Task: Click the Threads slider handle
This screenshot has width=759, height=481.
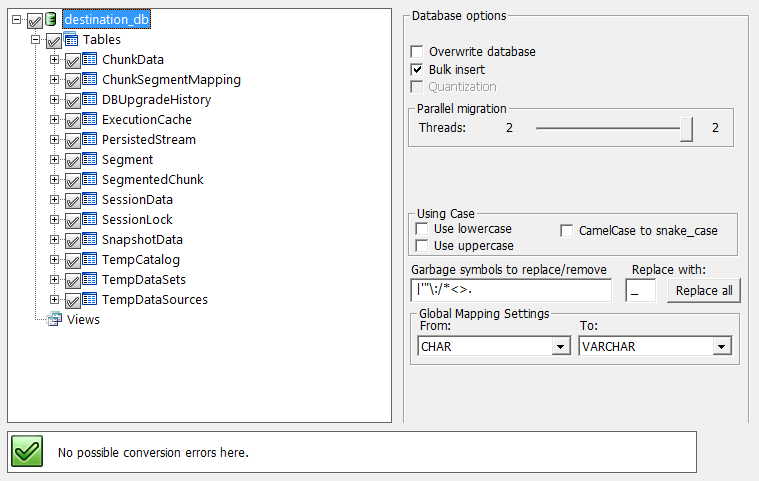Action: (x=686, y=129)
